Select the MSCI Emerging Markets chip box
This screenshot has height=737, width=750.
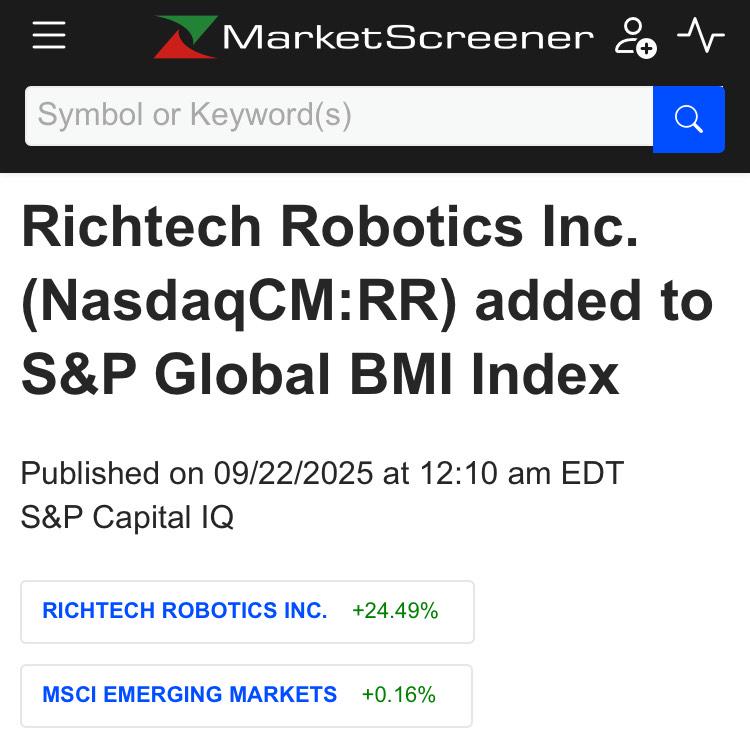(246, 695)
